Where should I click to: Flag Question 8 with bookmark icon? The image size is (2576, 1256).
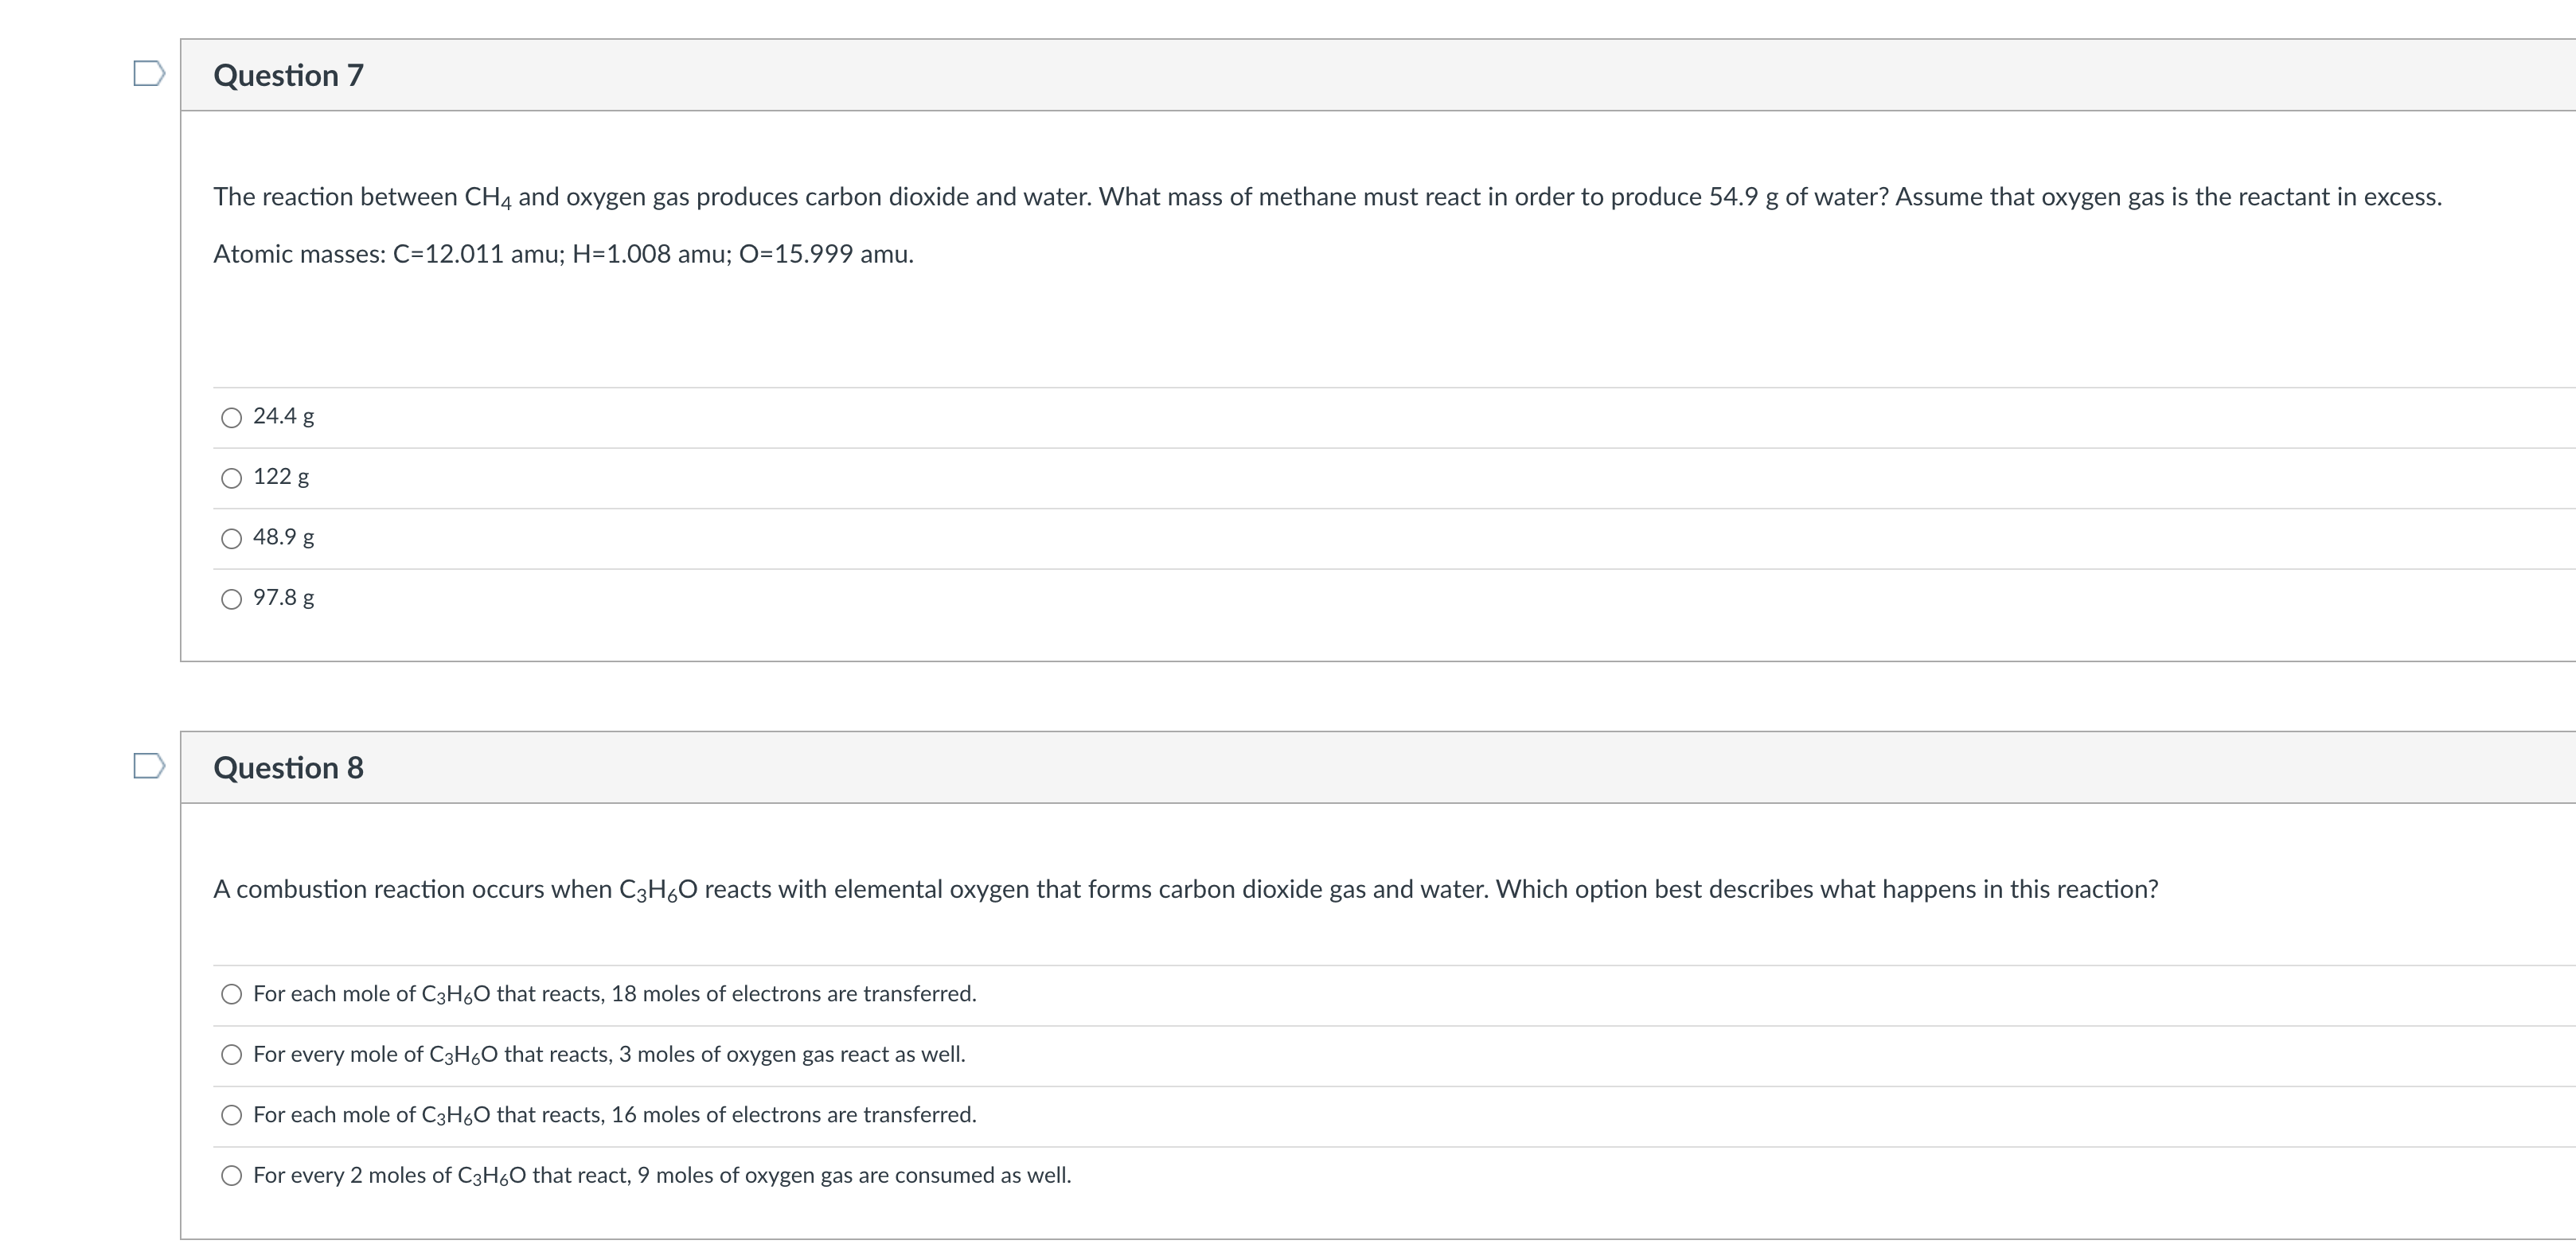149,766
